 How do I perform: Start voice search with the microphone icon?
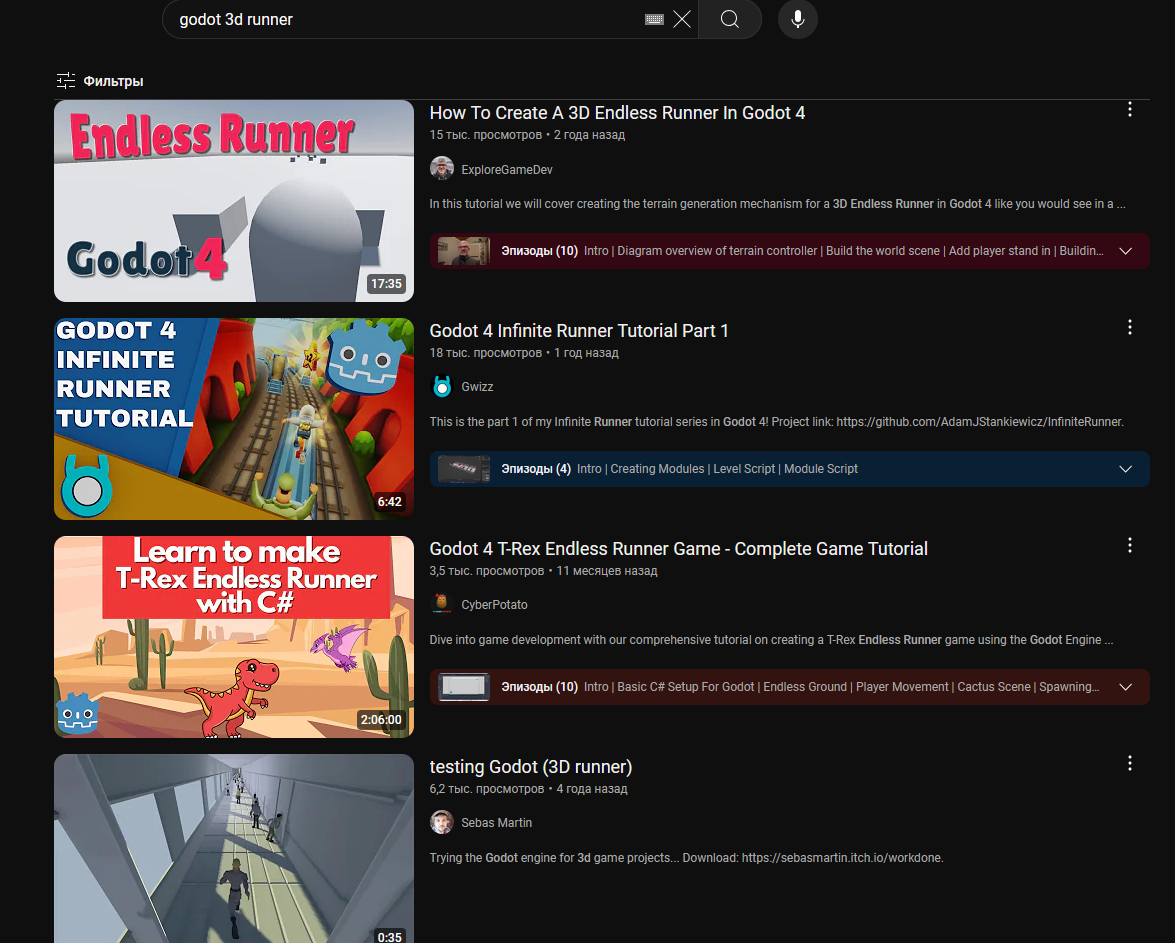(798, 19)
